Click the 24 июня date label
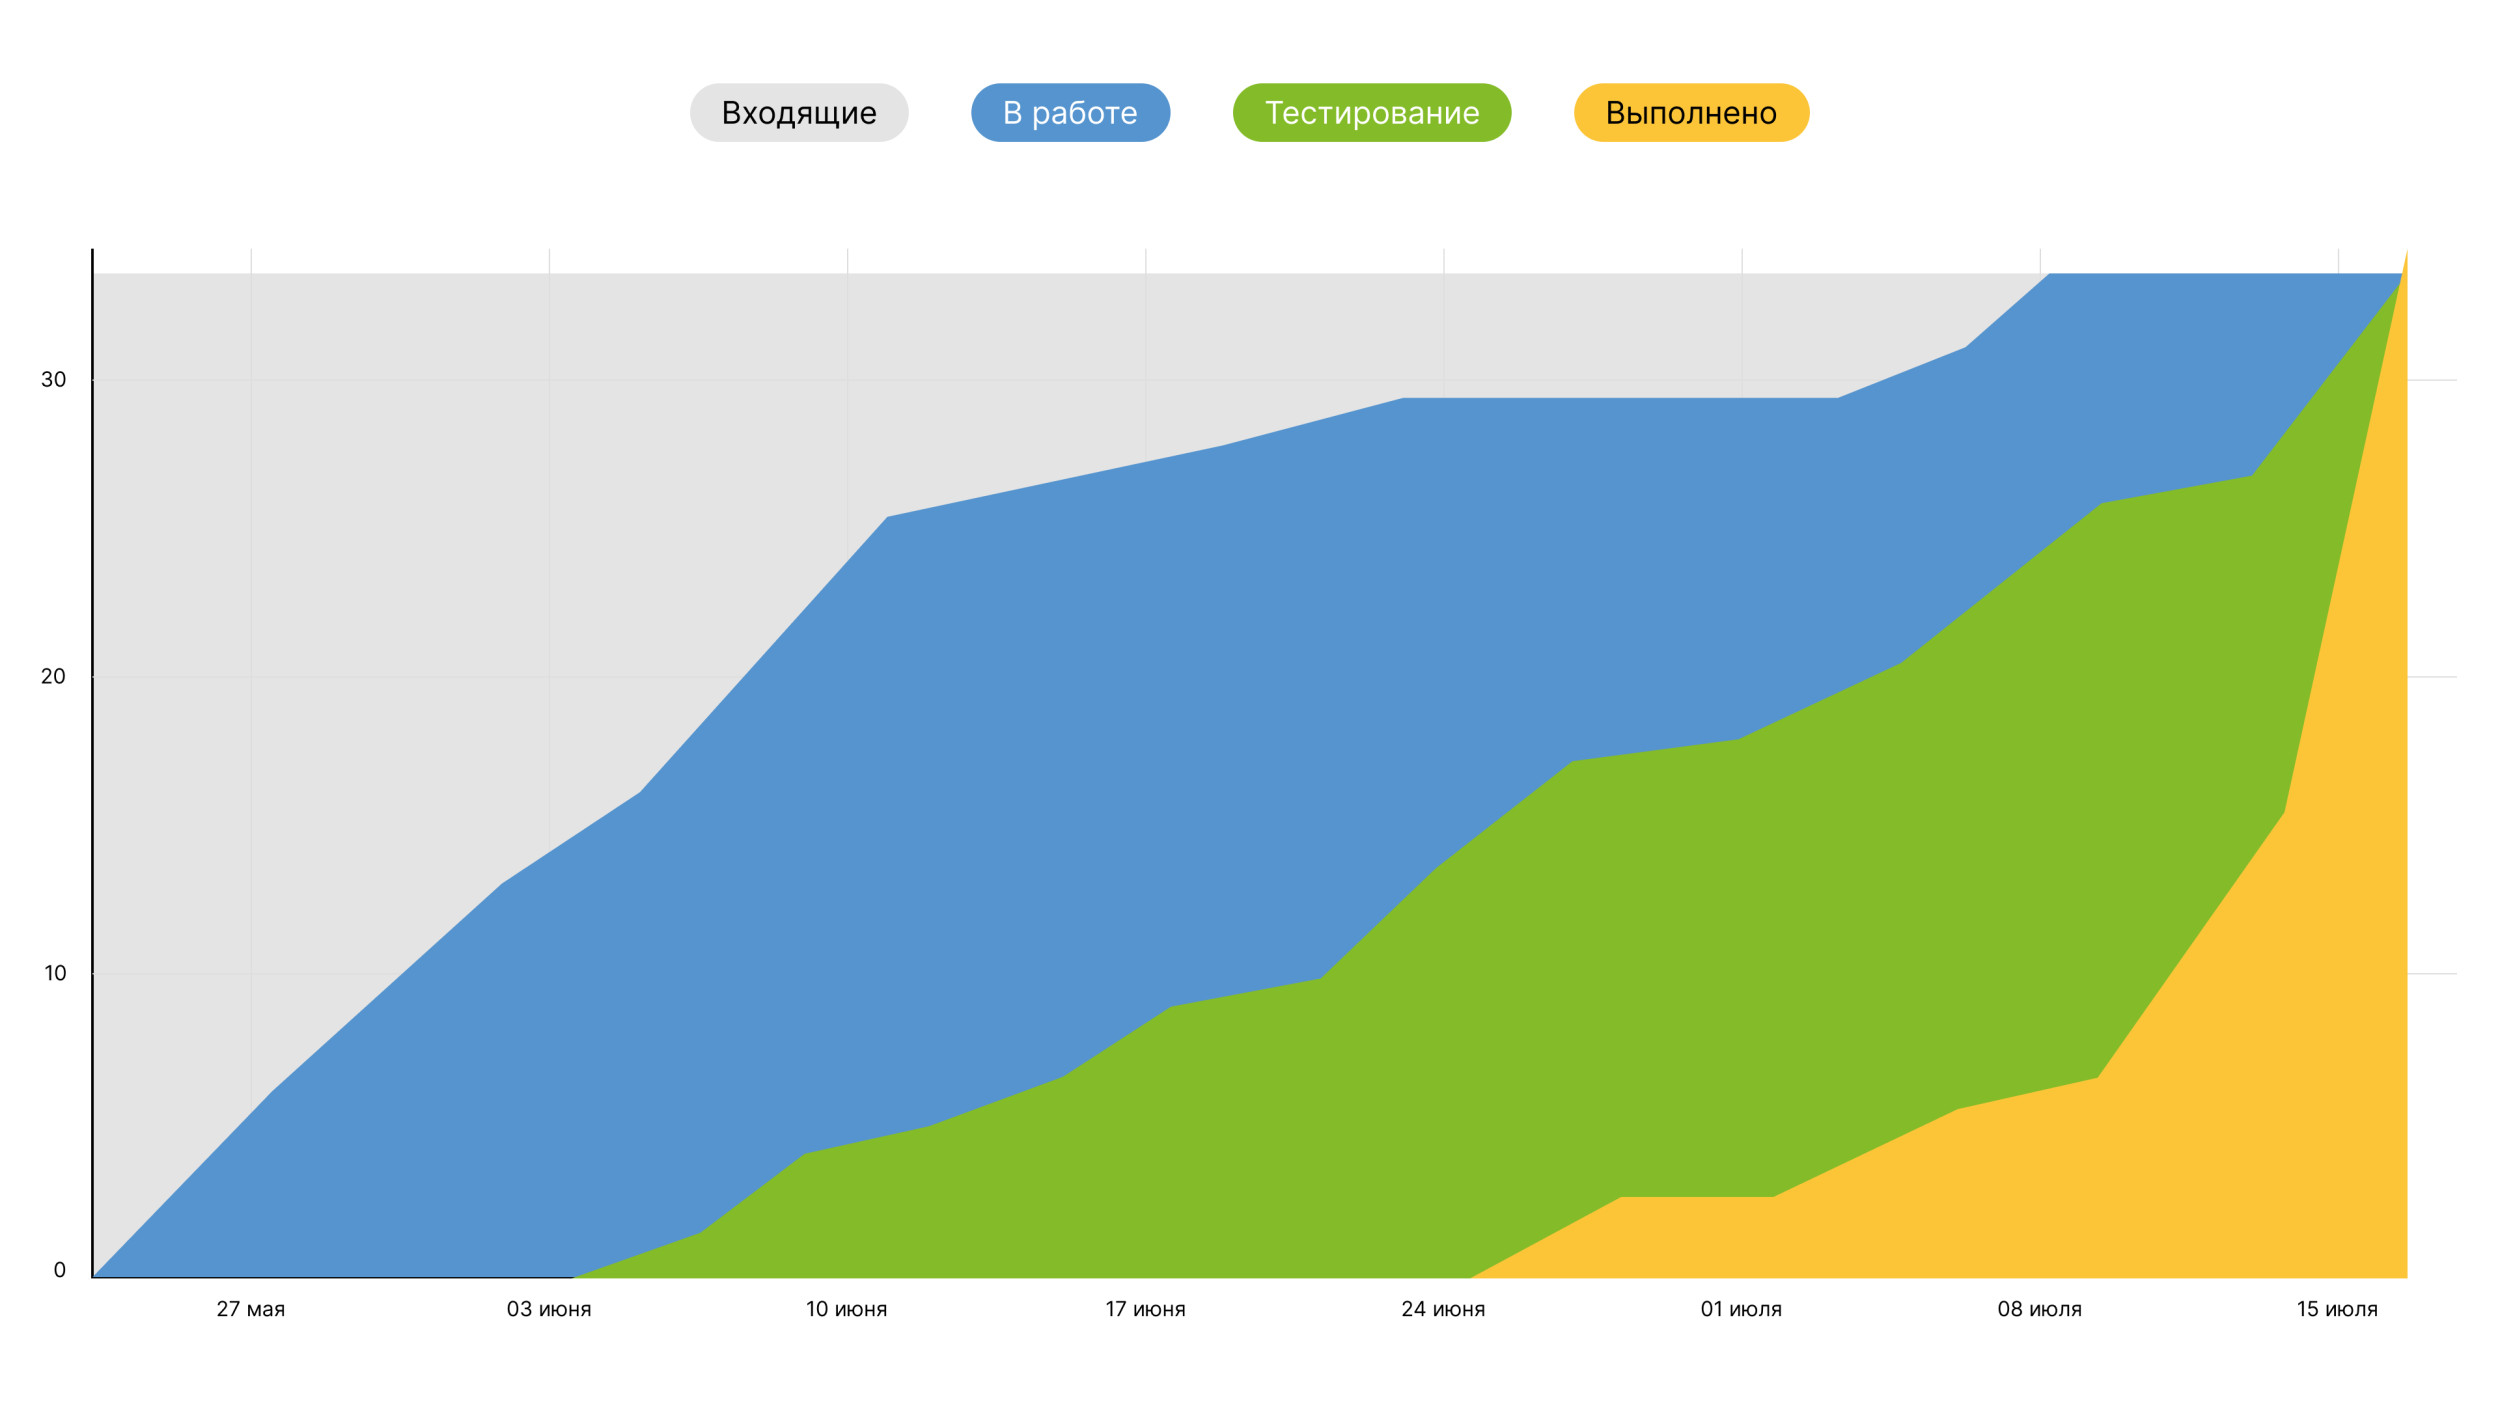This screenshot has height=1406, width=2500. pos(1443,1309)
